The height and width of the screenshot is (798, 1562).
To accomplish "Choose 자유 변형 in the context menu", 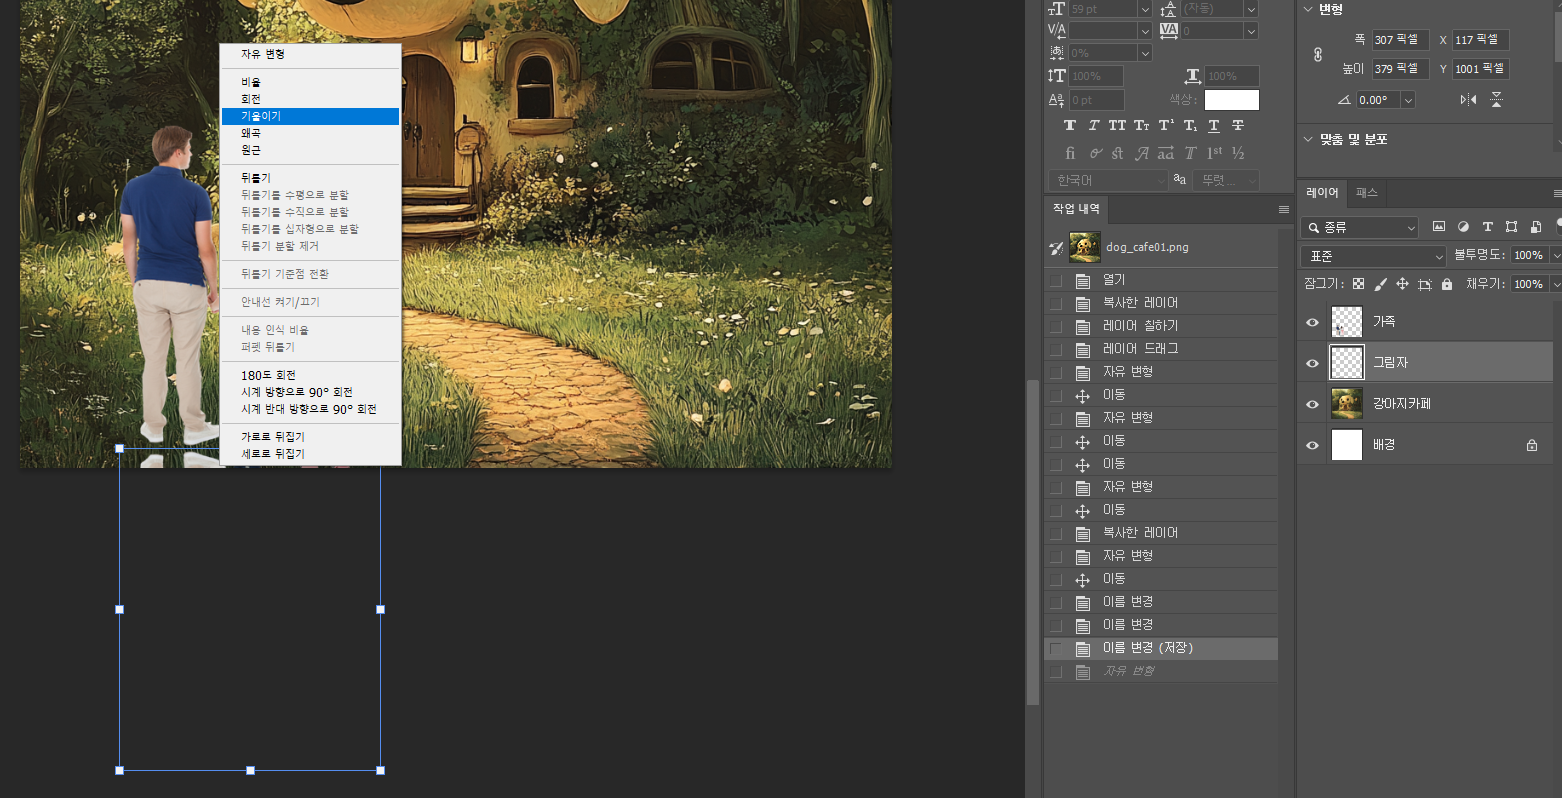I will coord(263,54).
